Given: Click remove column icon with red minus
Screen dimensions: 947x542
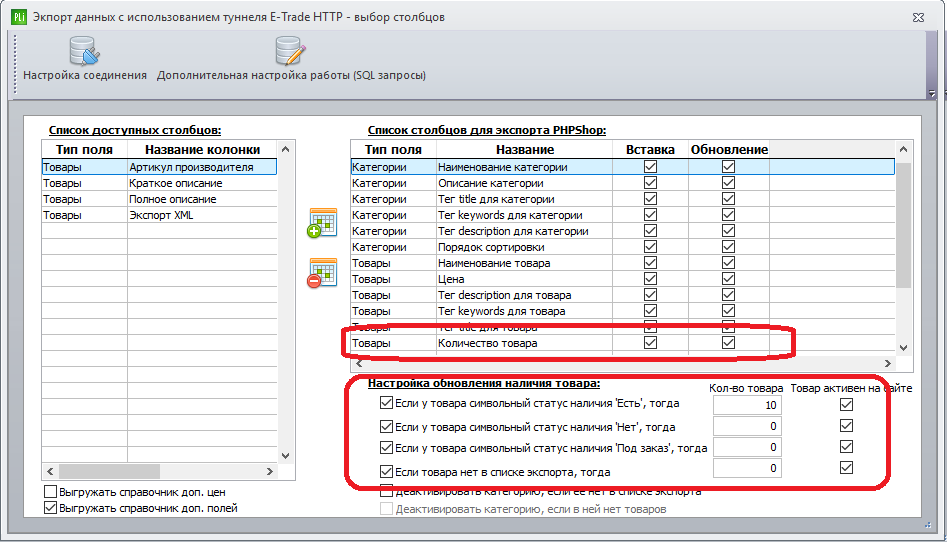Looking at the screenshot, I should (x=322, y=273).
